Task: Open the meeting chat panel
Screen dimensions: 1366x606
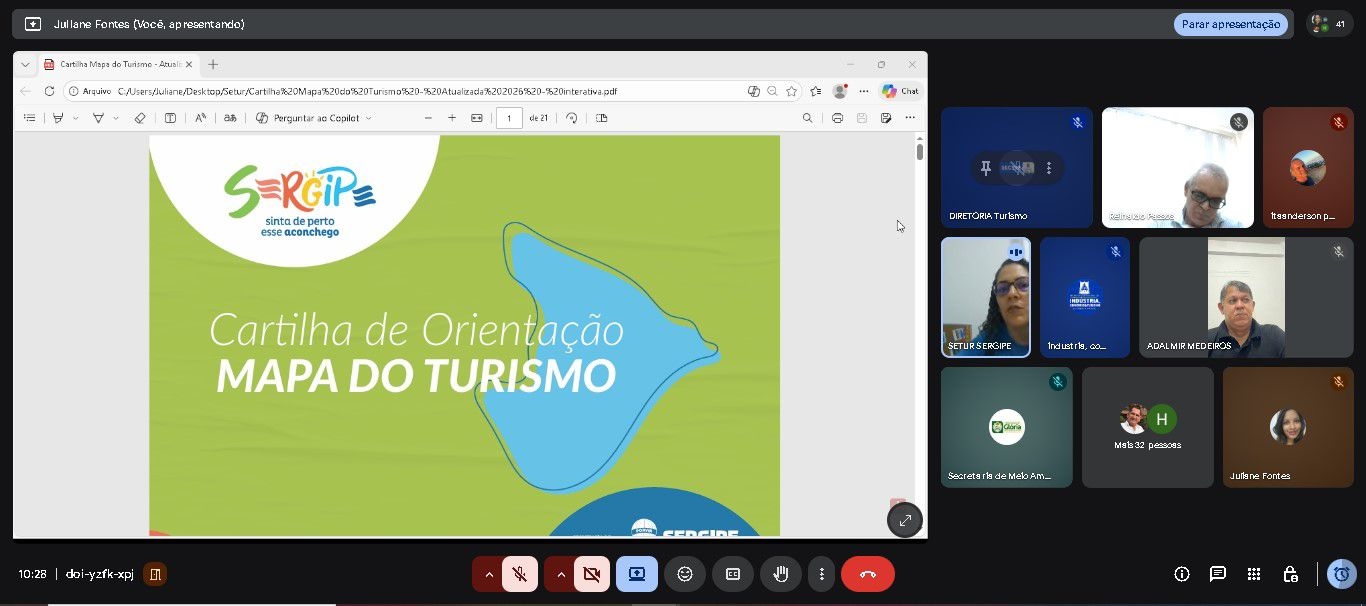Action: pos(1217,574)
